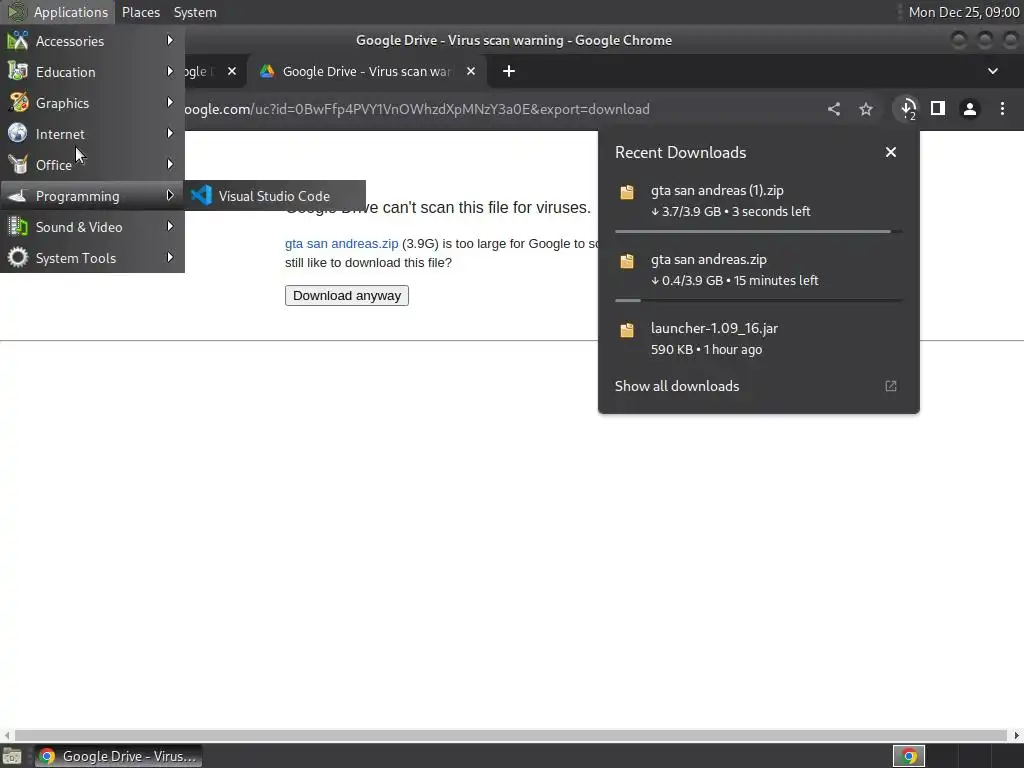Image resolution: width=1024 pixels, height=768 pixels.
Task: Click the Chrome downloads toolbar icon
Action: (x=908, y=109)
